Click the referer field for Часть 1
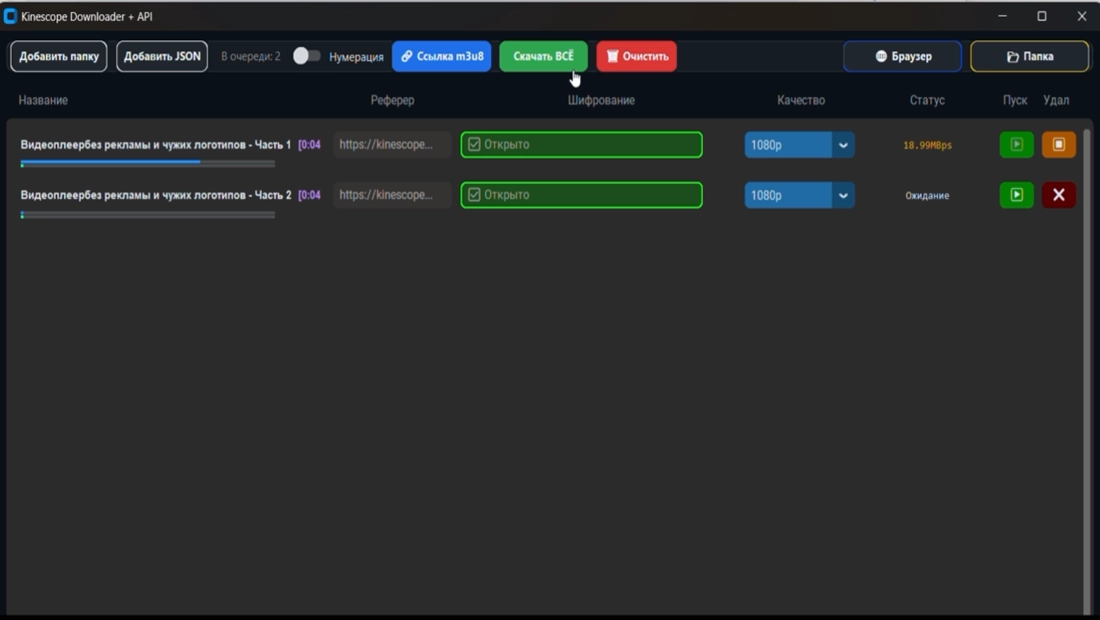Image resolution: width=1100 pixels, height=620 pixels. [391, 144]
